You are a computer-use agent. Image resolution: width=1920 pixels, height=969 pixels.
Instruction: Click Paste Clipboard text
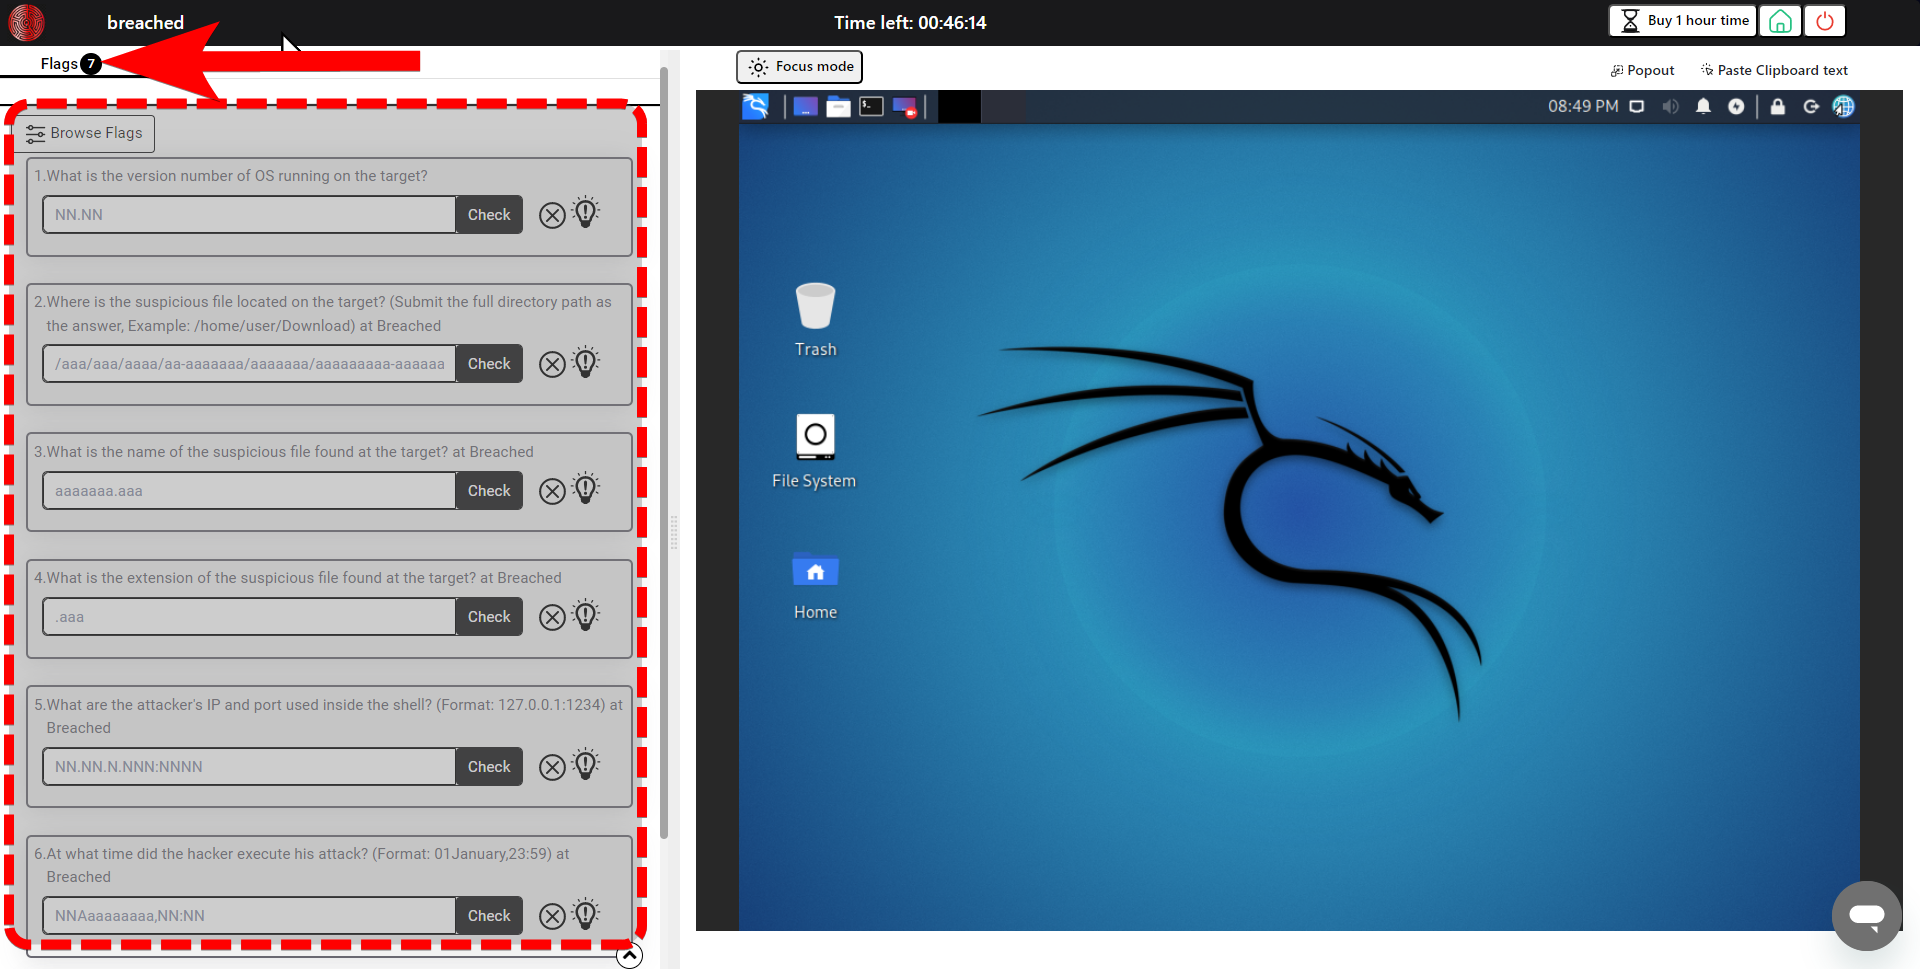click(1774, 70)
